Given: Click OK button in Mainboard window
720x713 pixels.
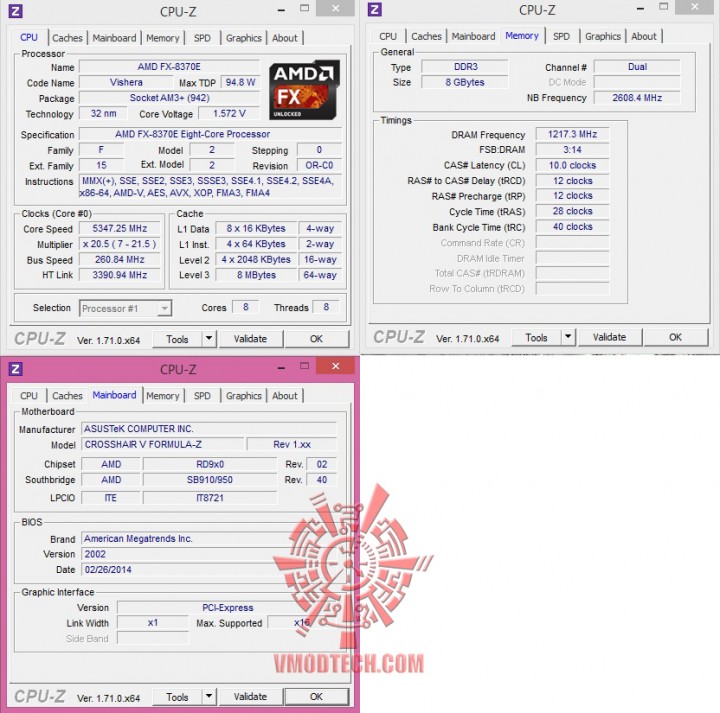Looking at the screenshot, I should point(316,696).
